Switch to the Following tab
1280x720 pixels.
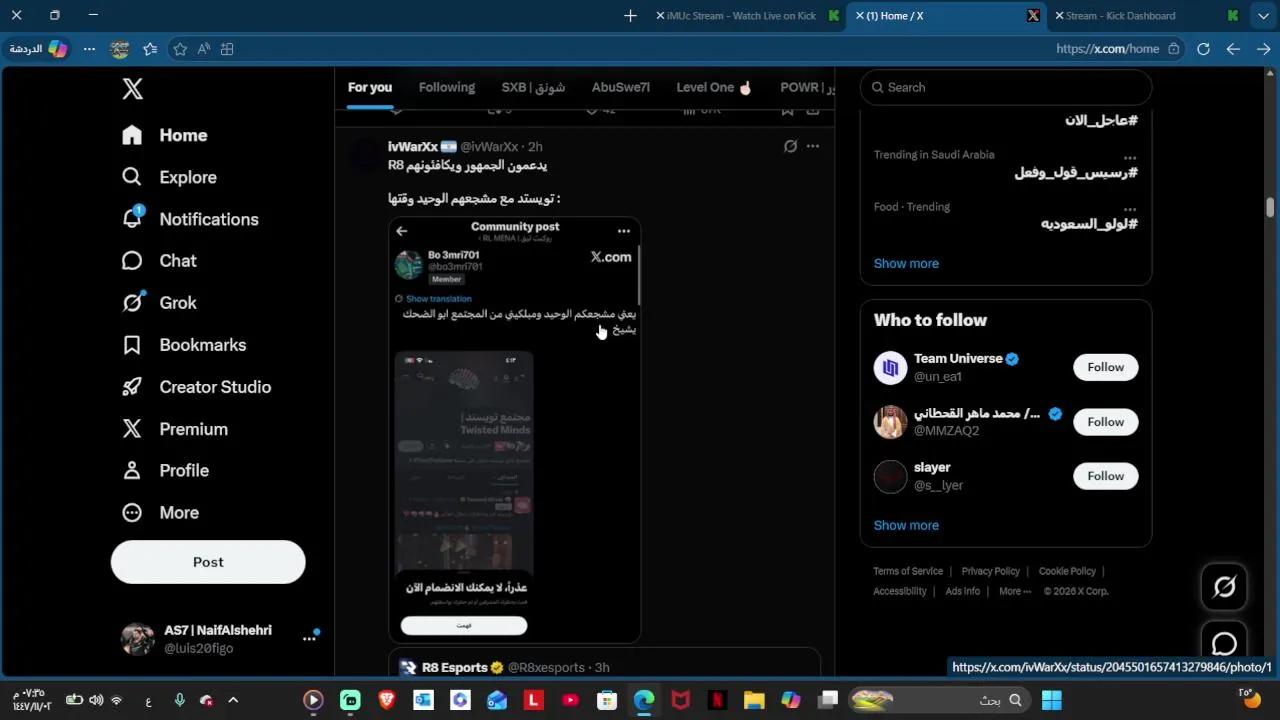click(x=447, y=87)
